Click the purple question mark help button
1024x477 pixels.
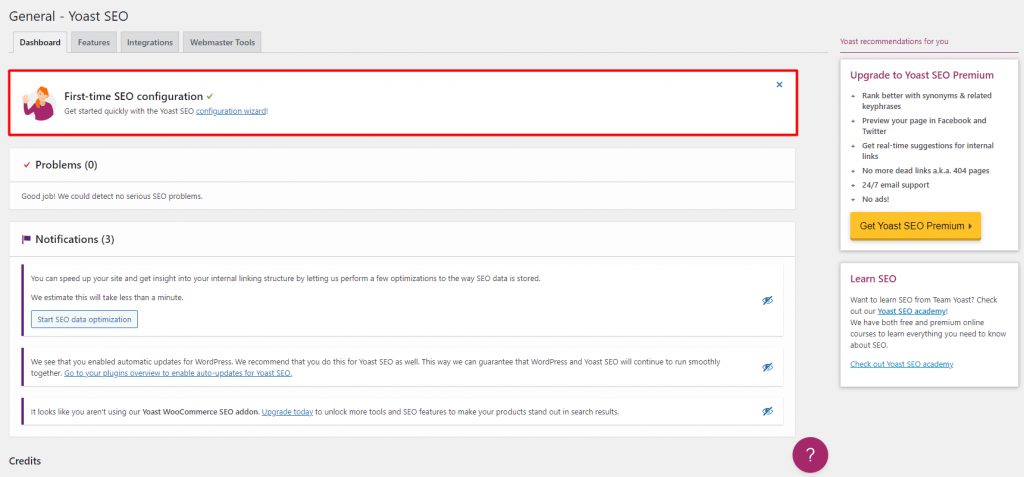[810, 455]
